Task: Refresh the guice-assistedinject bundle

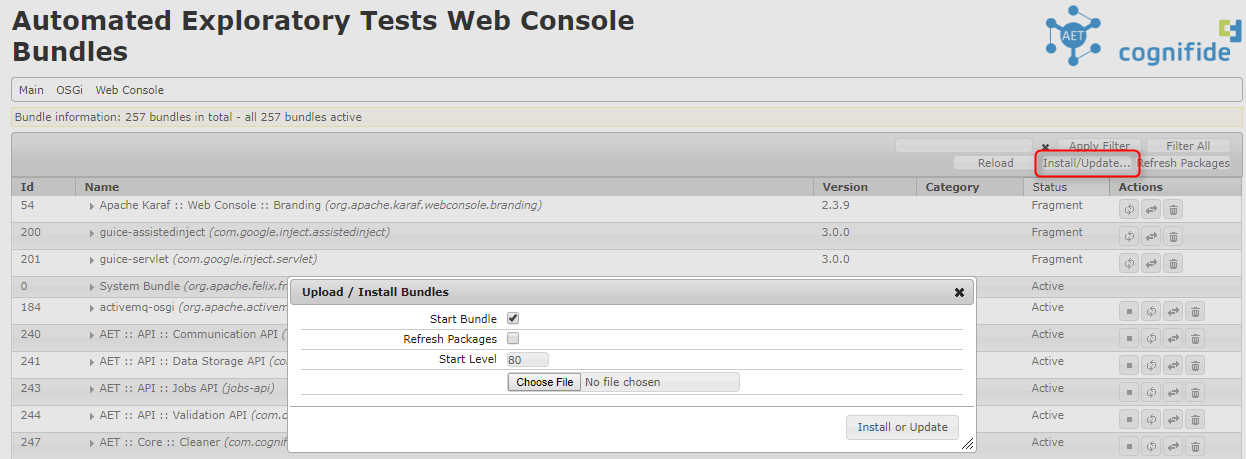Action: click(x=1129, y=237)
